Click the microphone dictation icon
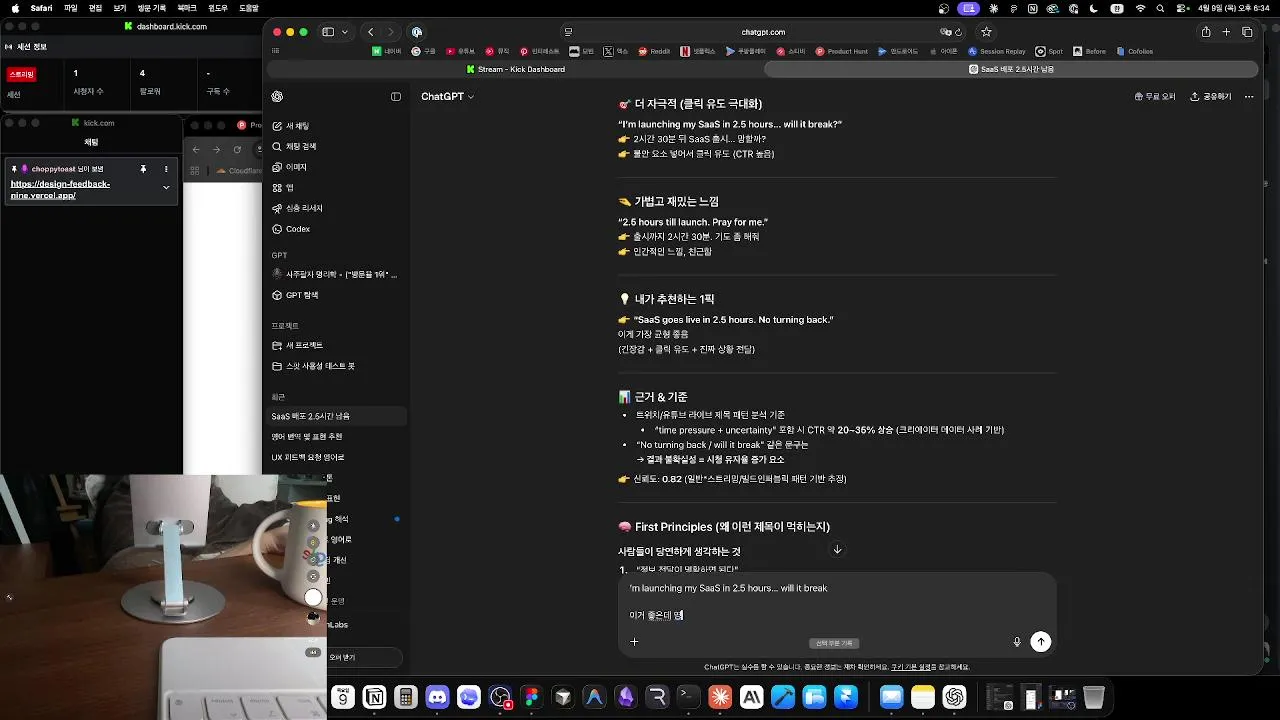The image size is (1280, 720). [x=1017, y=642]
